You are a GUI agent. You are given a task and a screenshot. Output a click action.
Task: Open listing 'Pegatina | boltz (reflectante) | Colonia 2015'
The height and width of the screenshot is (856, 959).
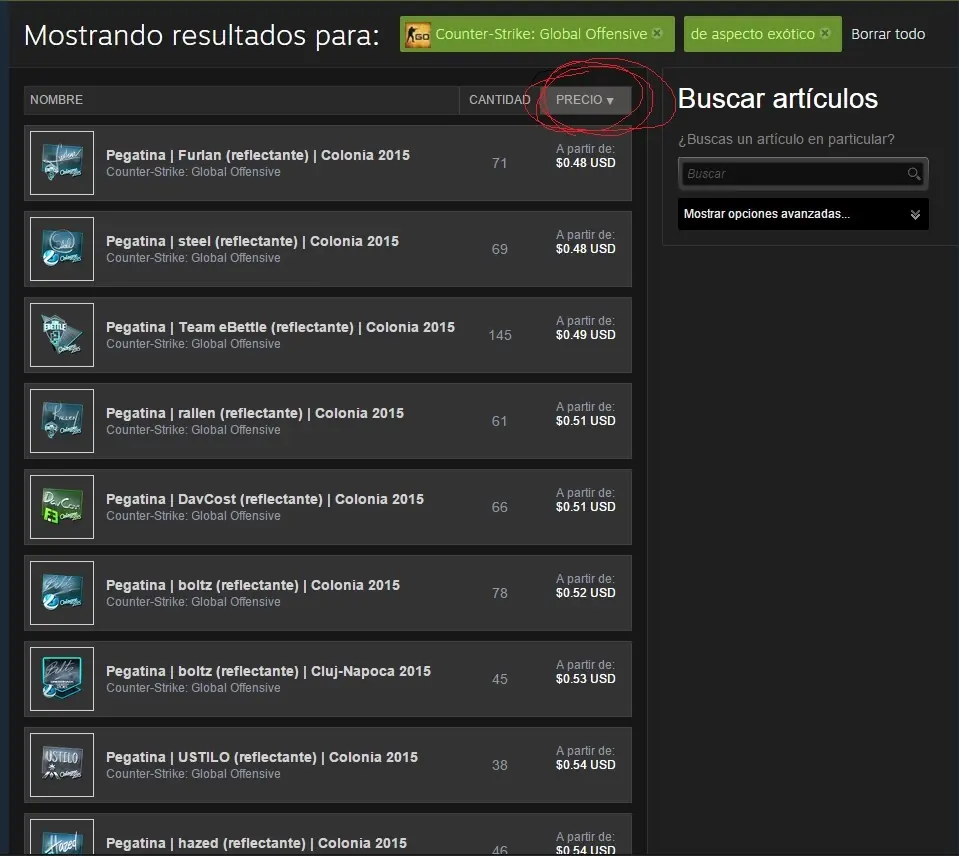coord(253,585)
